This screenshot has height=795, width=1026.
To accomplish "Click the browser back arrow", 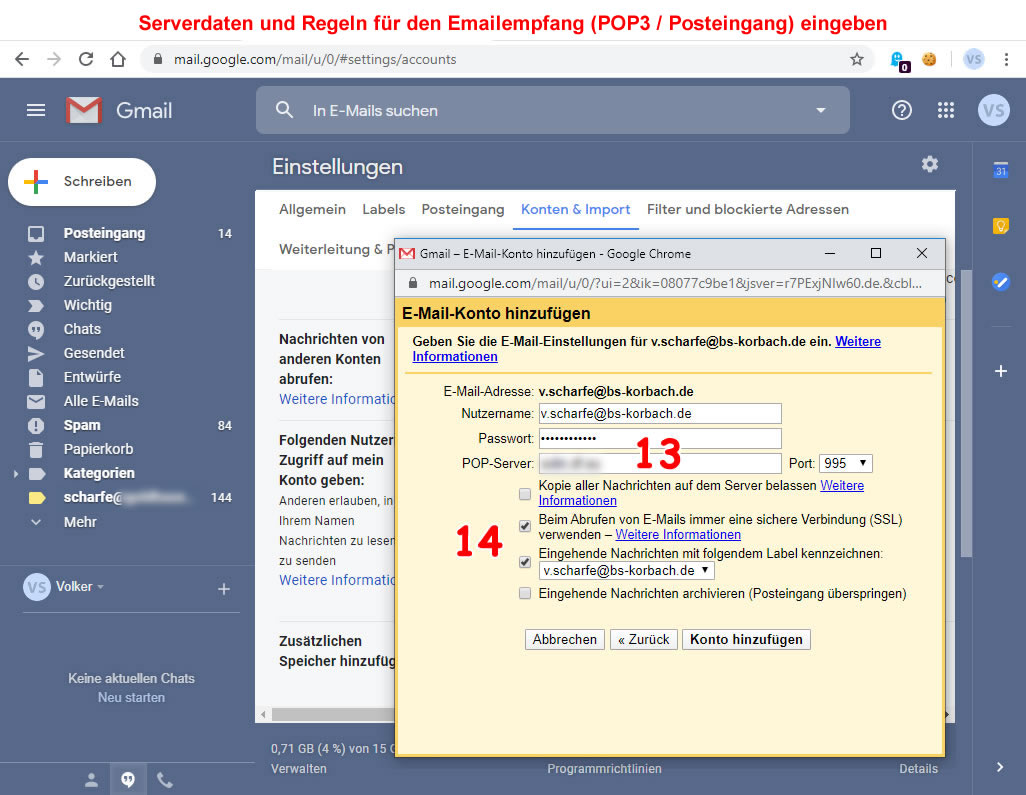I will (x=22, y=60).
